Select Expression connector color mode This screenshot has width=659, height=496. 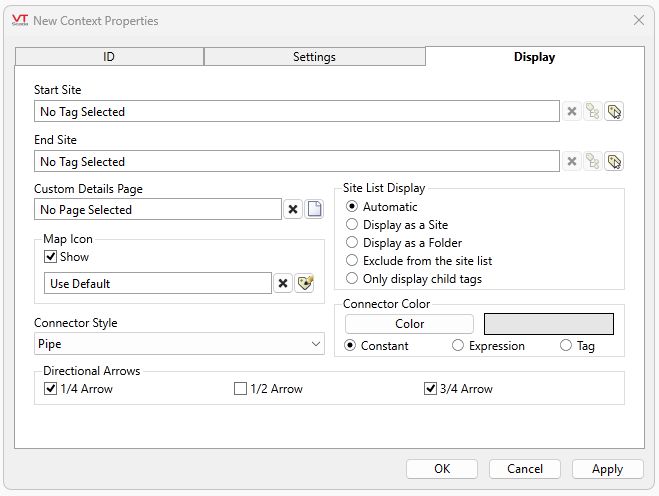458,346
